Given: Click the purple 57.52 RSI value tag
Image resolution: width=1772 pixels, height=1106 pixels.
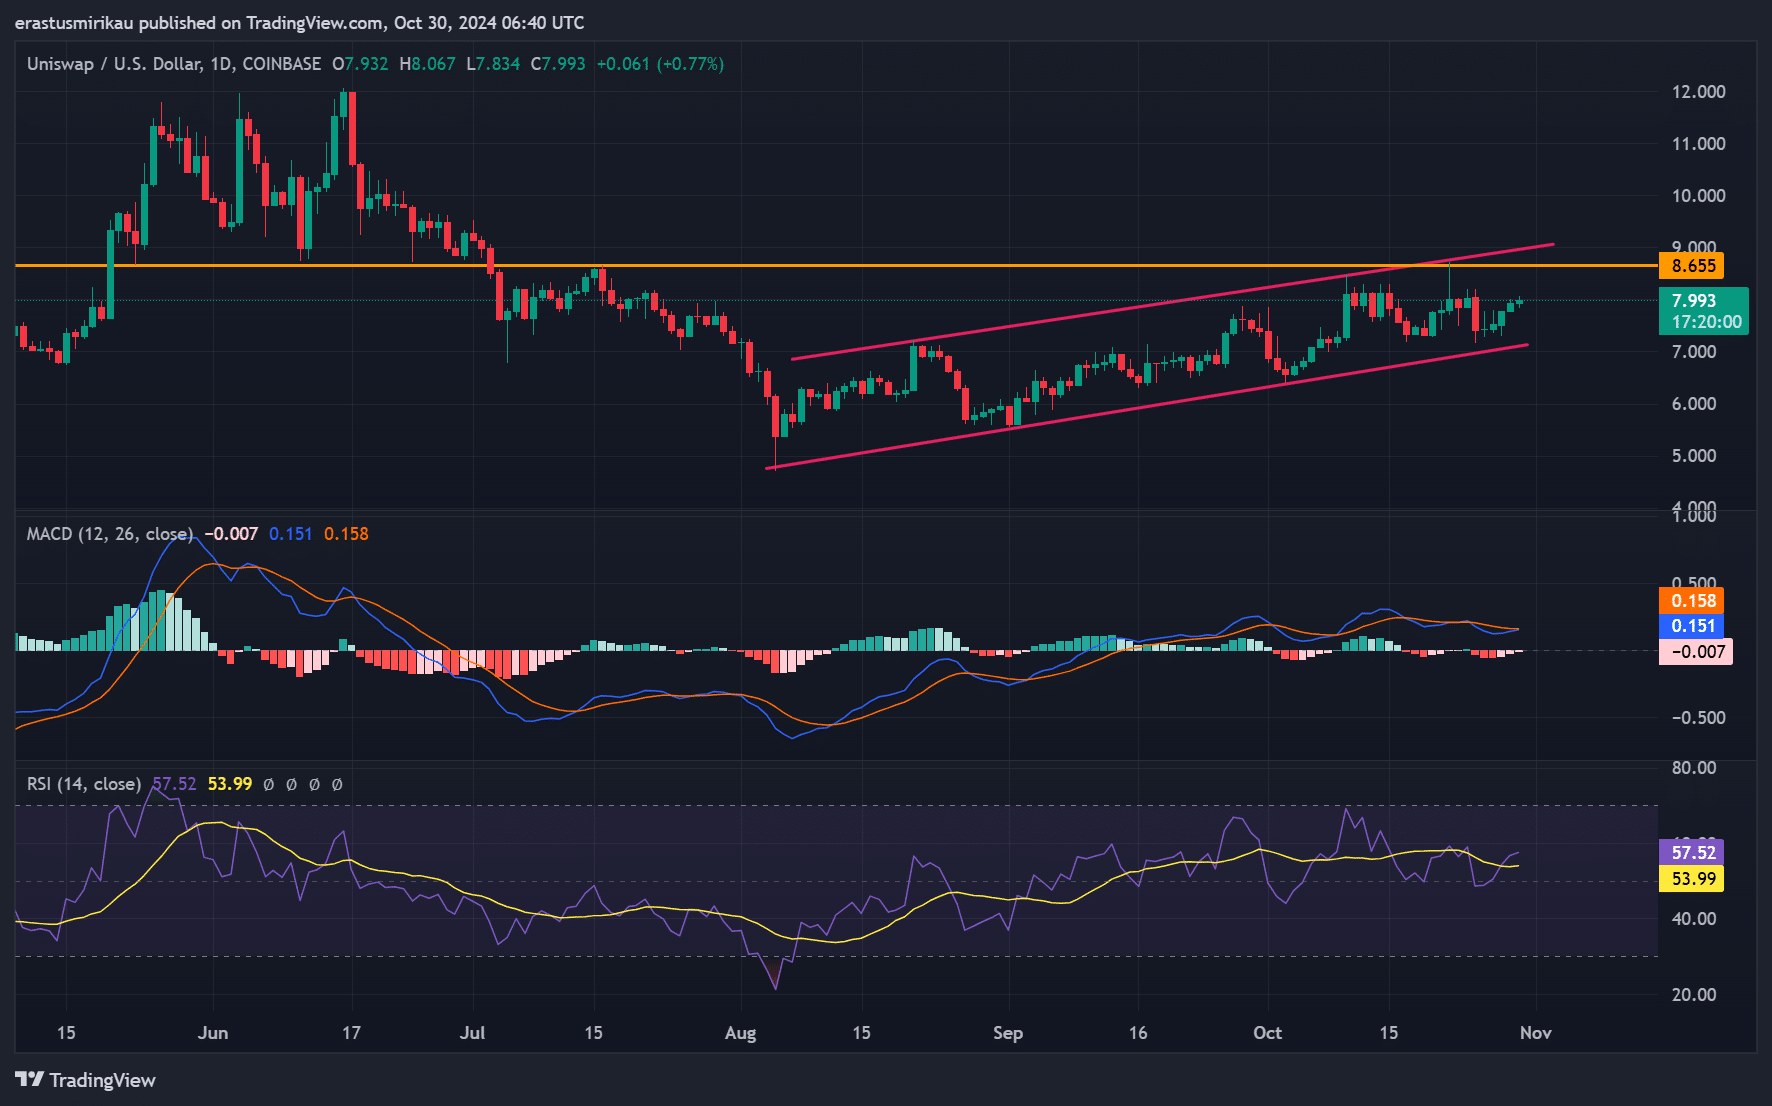Looking at the screenshot, I should [1692, 853].
